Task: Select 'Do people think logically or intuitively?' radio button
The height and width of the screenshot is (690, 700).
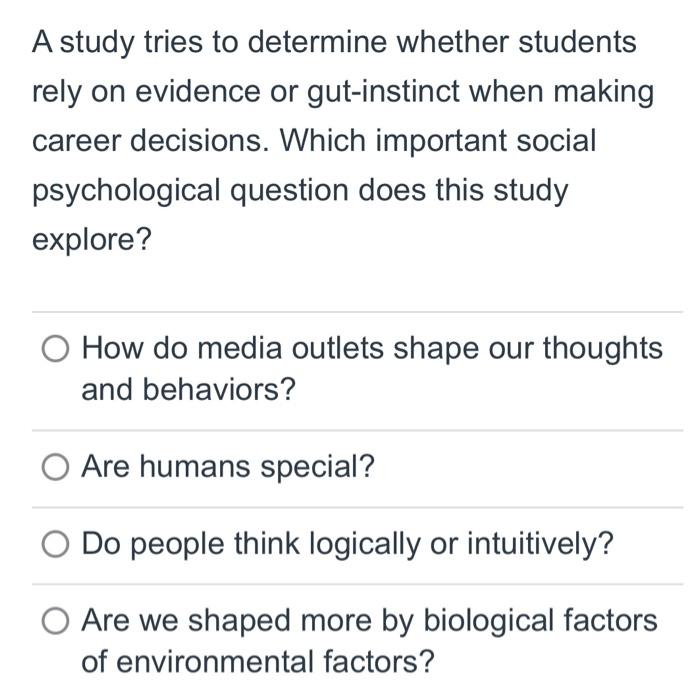Action: pos(56,544)
